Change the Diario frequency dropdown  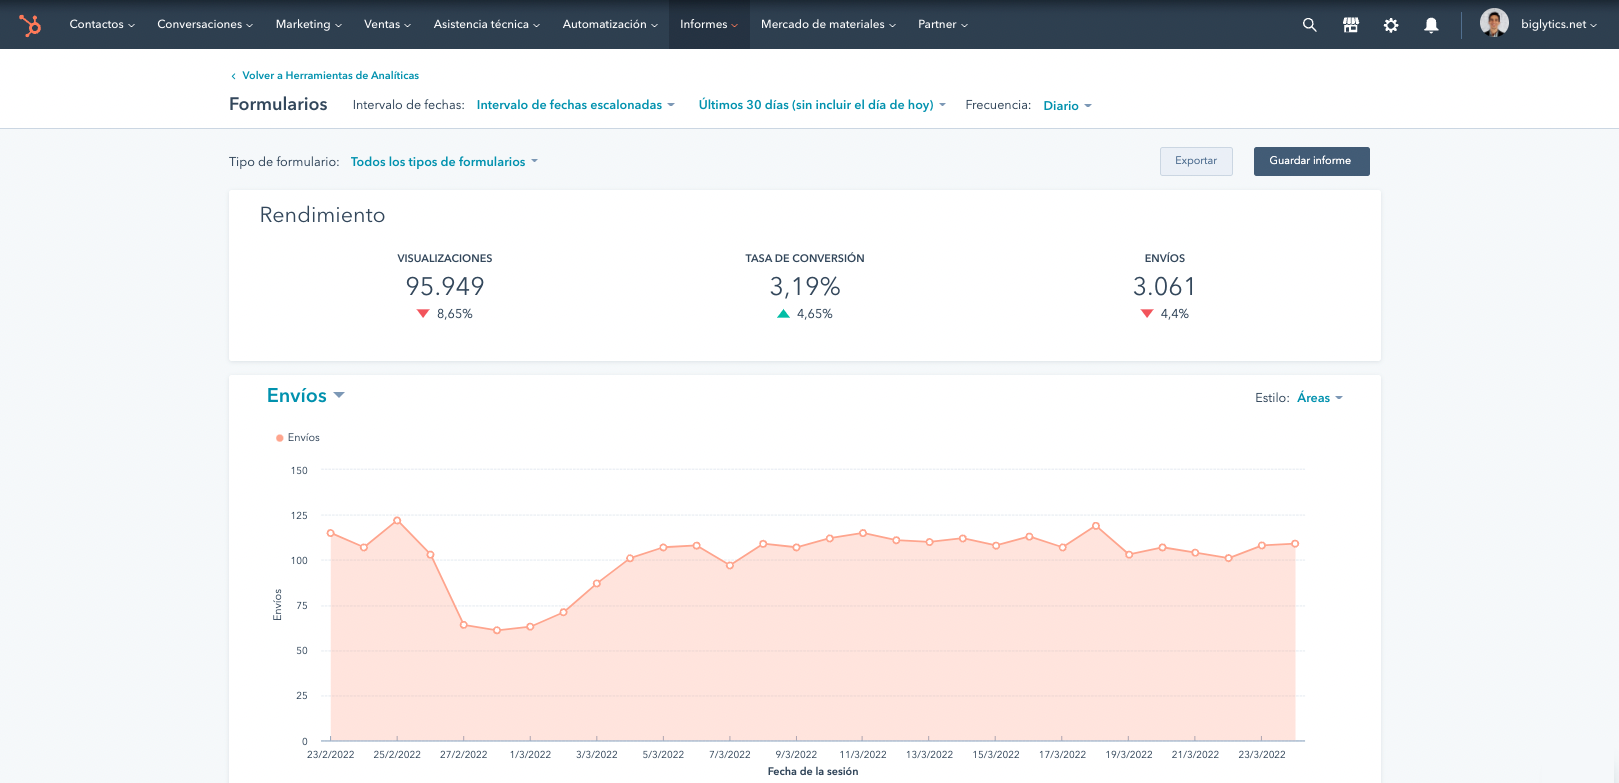[1067, 106]
